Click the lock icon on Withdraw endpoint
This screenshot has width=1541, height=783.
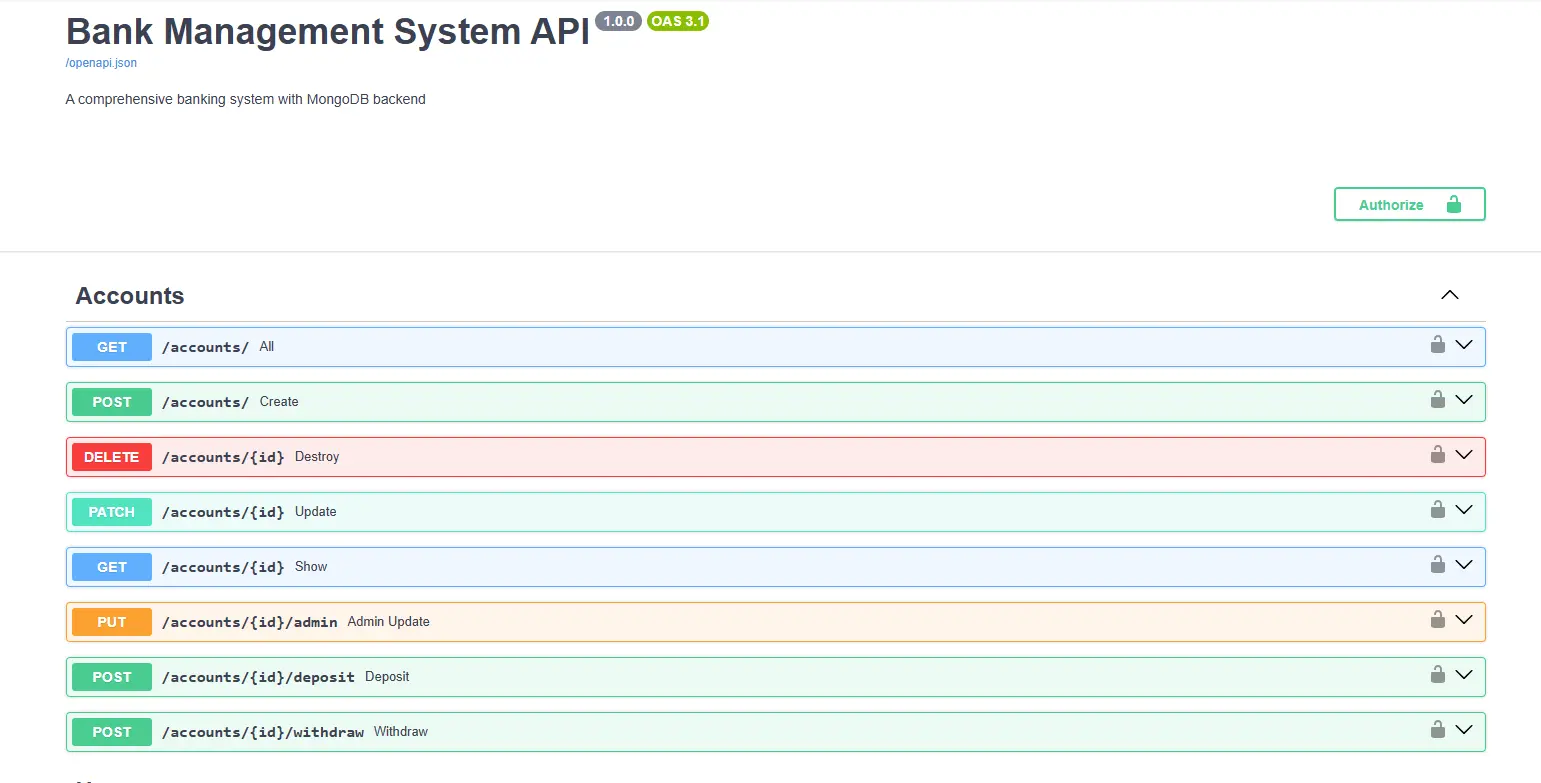[1437, 729]
